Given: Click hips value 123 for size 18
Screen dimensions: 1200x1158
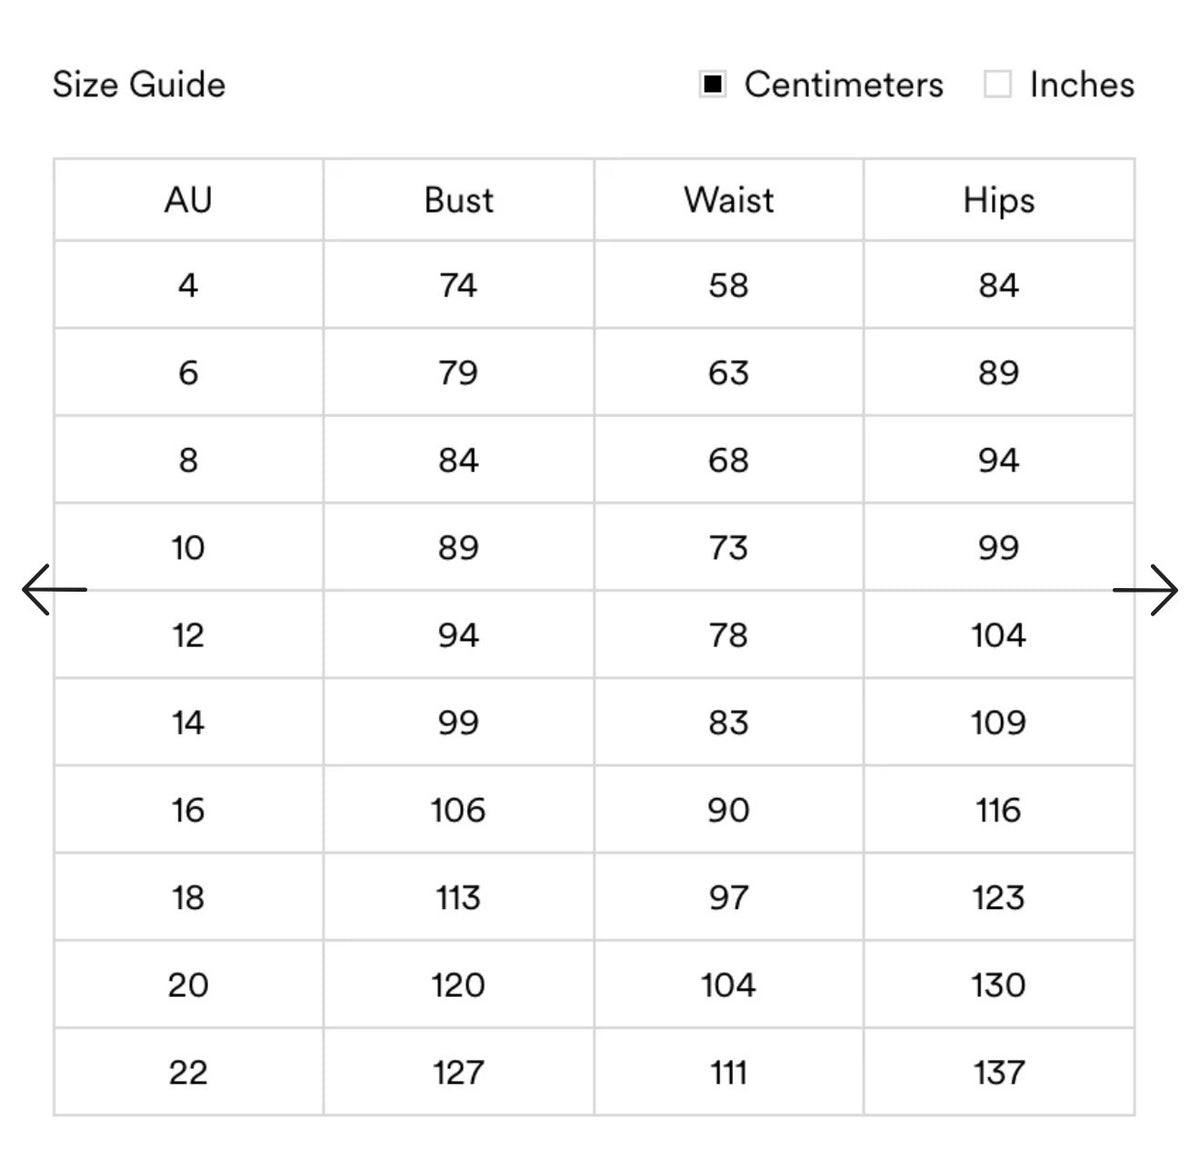Looking at the screenshot, I should (x=999, y=897).
